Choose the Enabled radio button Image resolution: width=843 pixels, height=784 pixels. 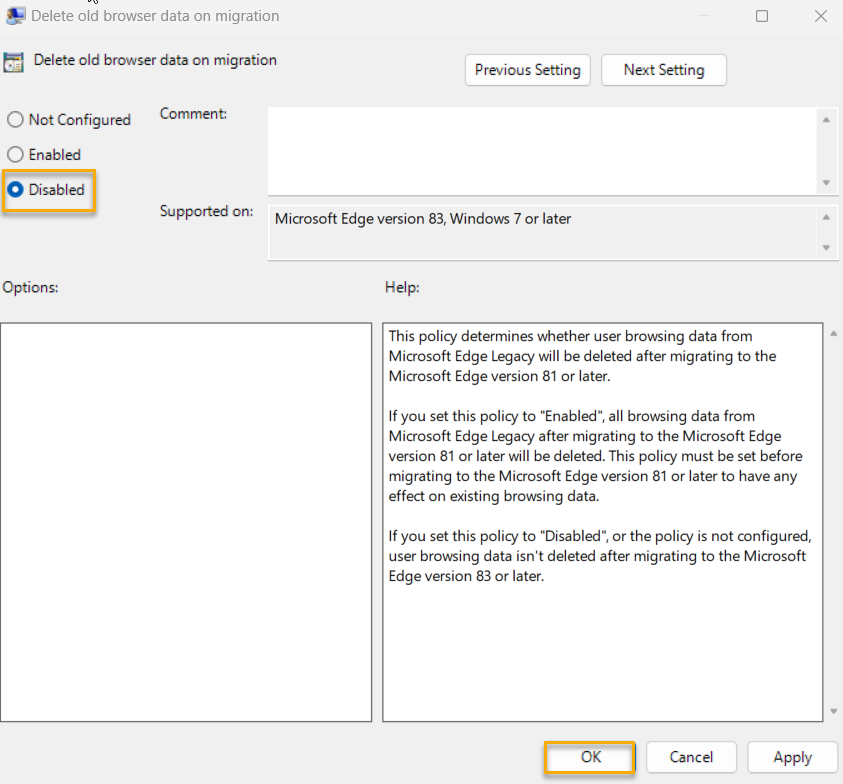tap(15, 155)
